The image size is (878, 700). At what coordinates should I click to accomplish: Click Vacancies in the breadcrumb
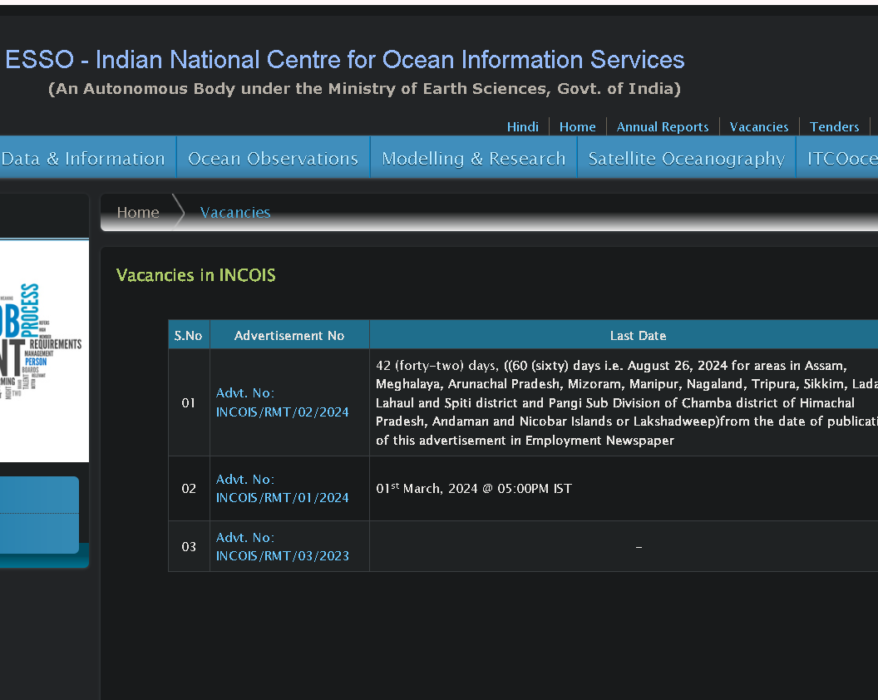pyautogui.click(x=235, y=213)
